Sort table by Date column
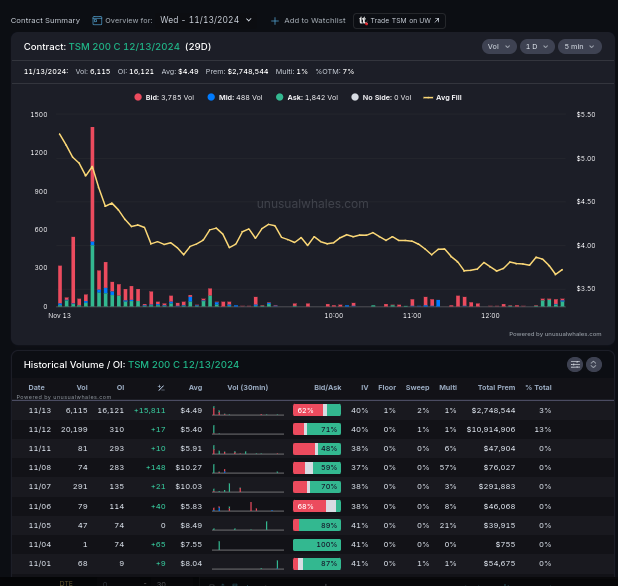 pos(36,387)
